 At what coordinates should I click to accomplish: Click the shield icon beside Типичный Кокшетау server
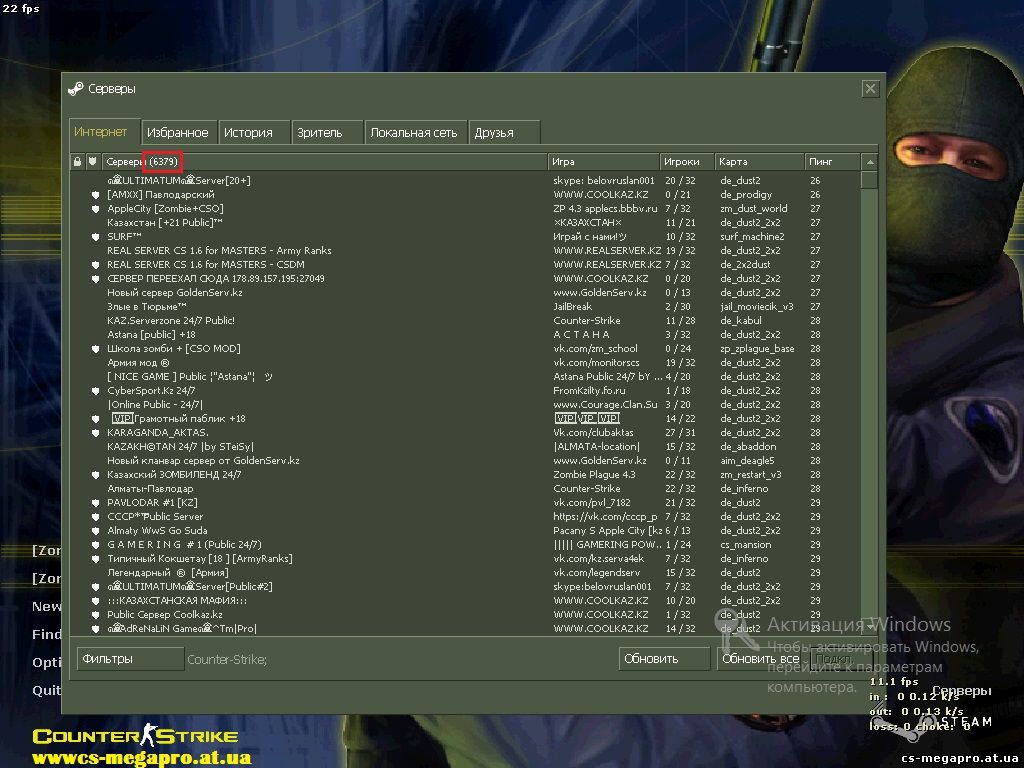click(95, 558)
